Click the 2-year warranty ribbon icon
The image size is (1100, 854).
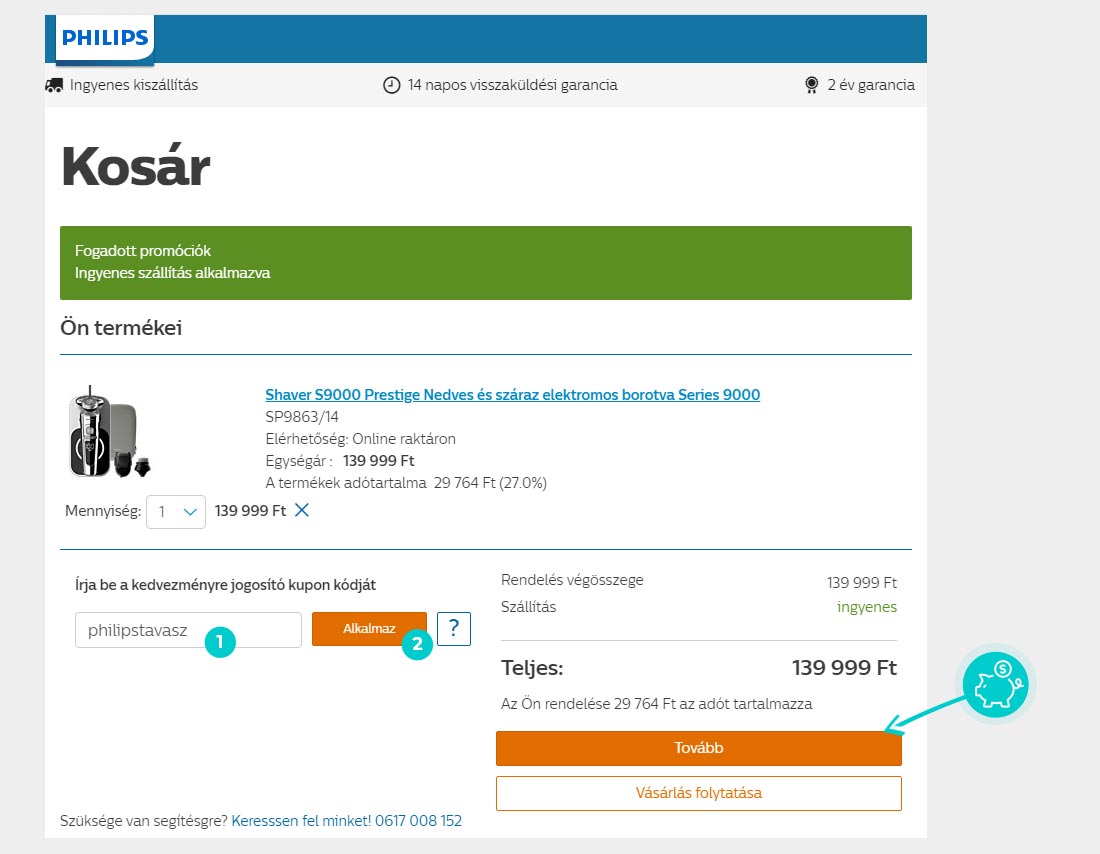[812, 86]
